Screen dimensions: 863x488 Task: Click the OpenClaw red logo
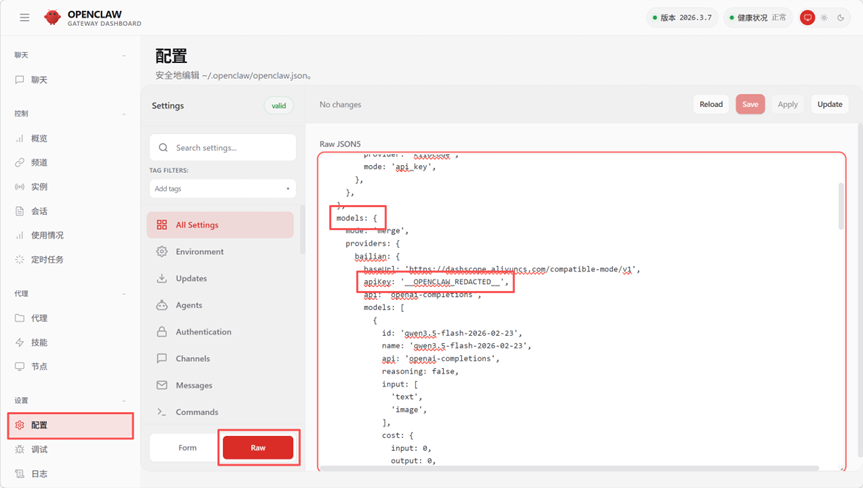tap(52, 18)
